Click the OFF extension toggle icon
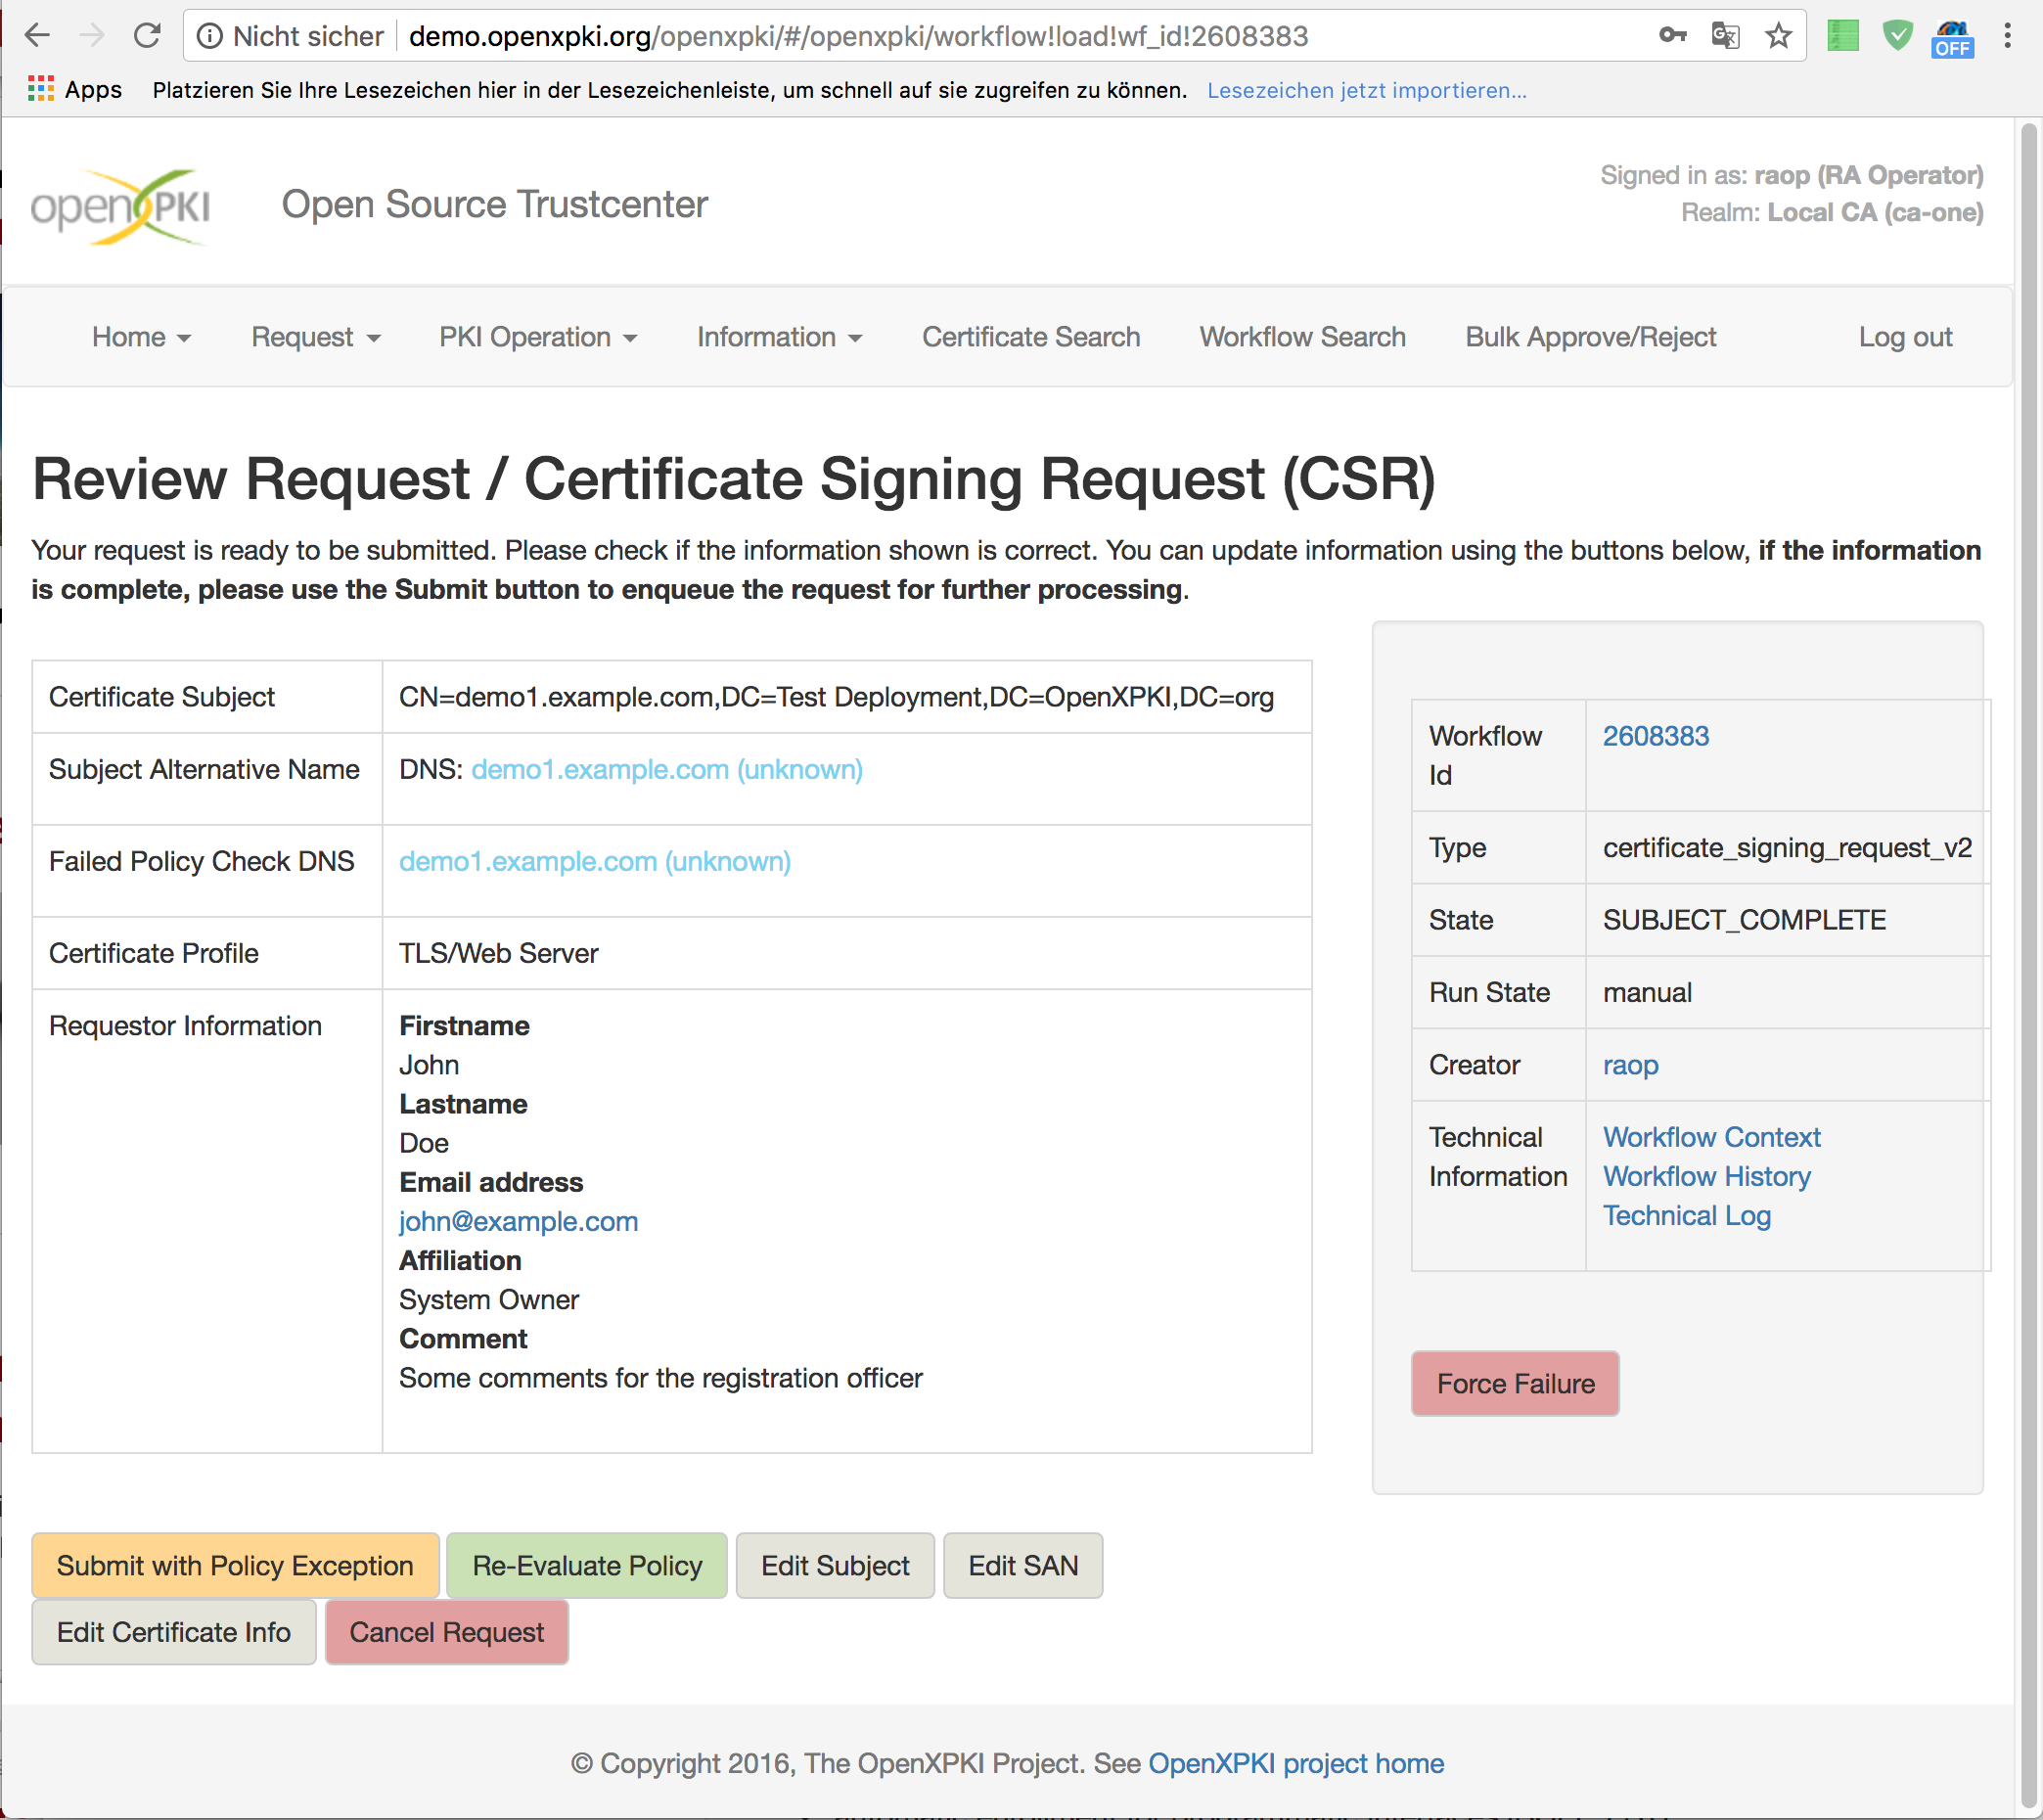 (x=1952, y=38)
